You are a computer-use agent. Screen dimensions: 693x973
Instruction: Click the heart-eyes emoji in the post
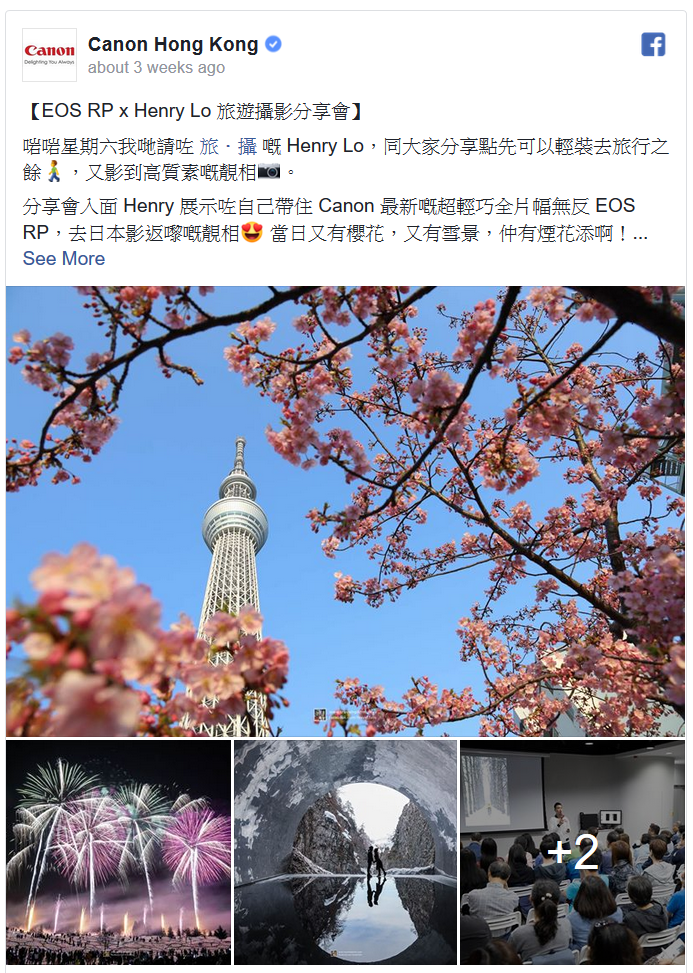click(x=252, y=233)
